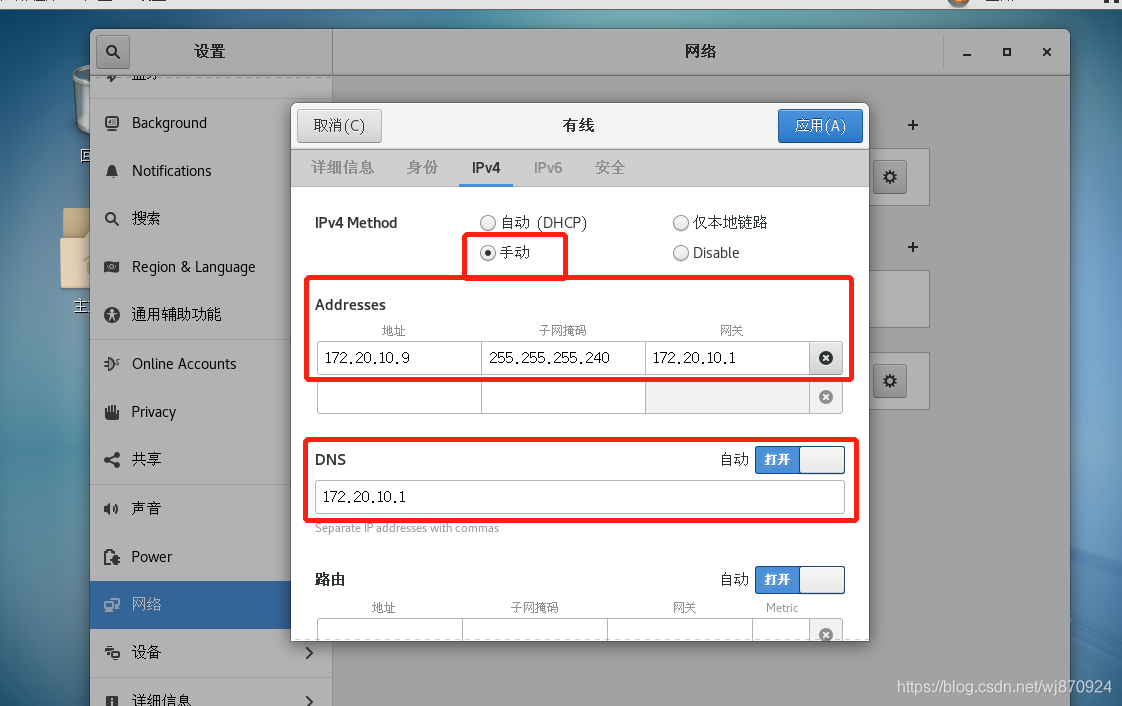
Task: Click delete icon on empty address row
Action: point(826,397)
